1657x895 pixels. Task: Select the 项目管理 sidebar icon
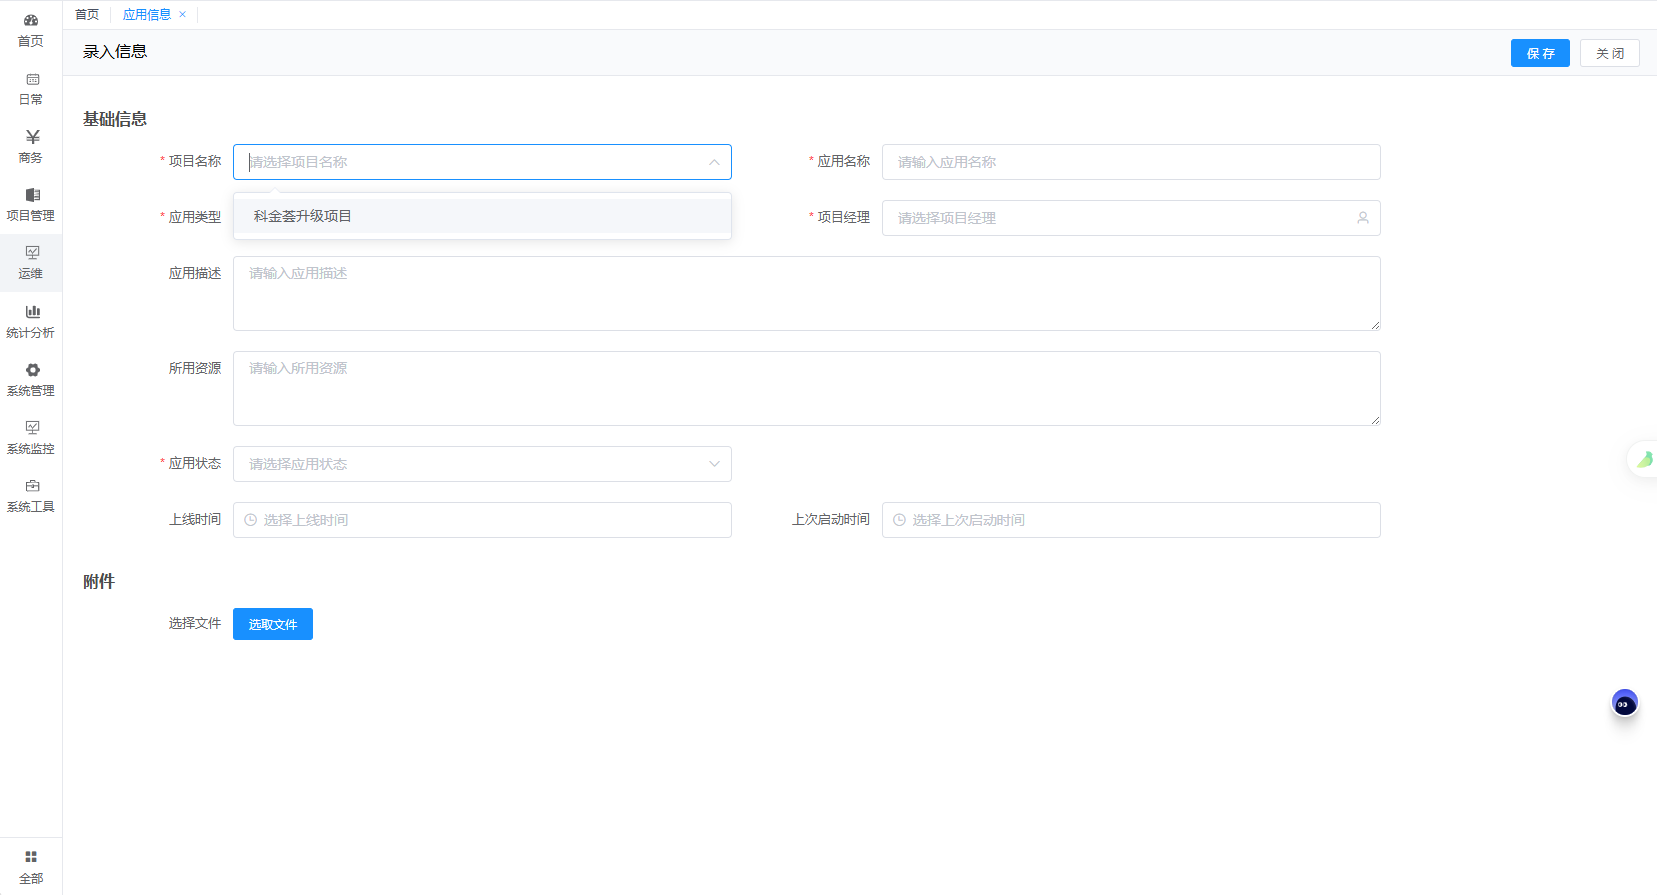pyautogui.click(x=32, y=195)
